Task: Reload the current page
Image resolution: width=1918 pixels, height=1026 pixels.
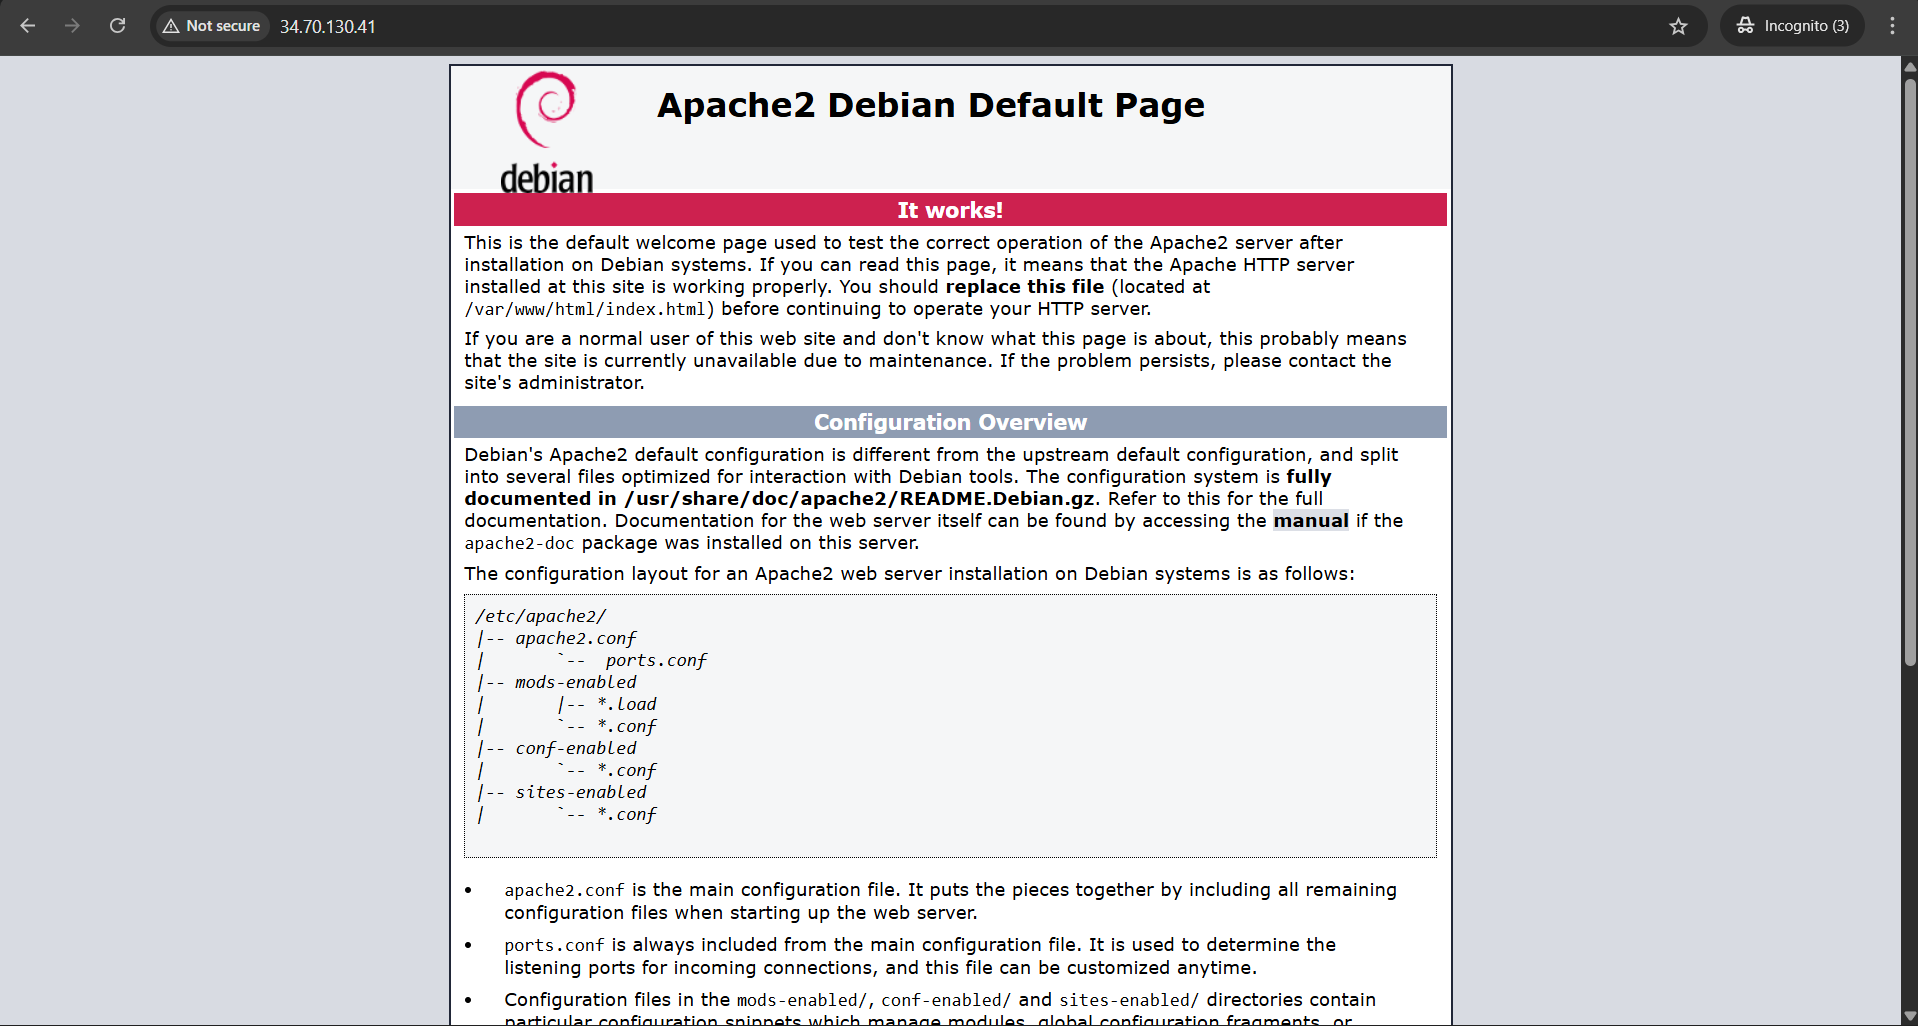Action: tap(117, 26)
